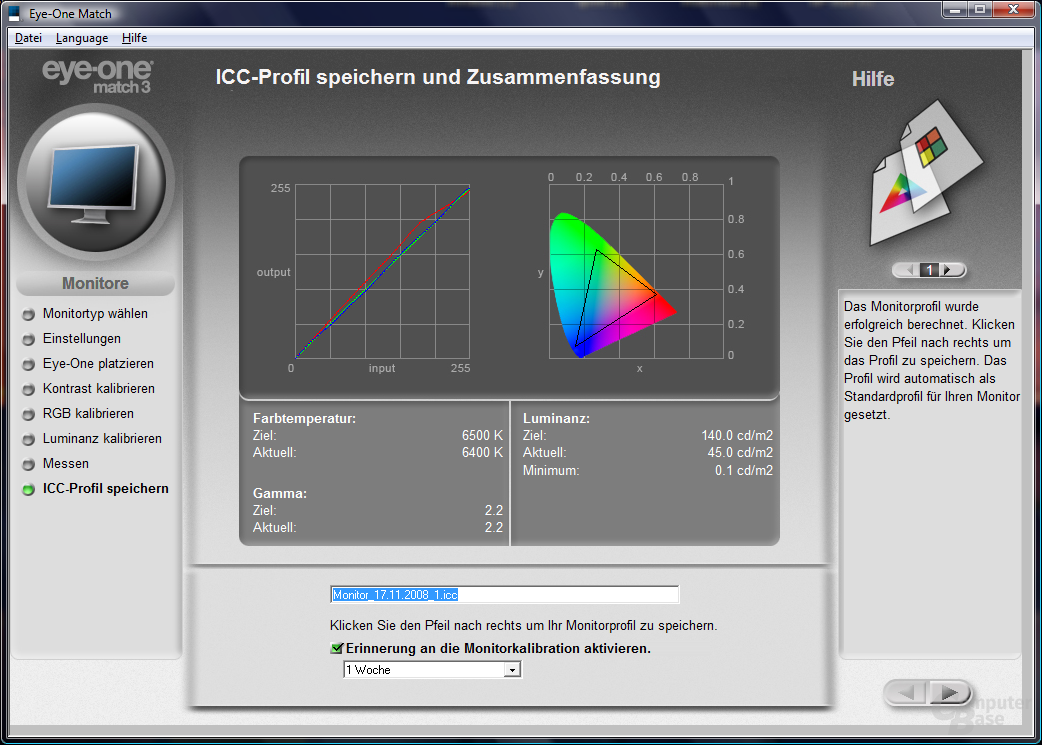
Task: Go to previous help page arrow
Action: pyautogui.click(x=908, y=270)
